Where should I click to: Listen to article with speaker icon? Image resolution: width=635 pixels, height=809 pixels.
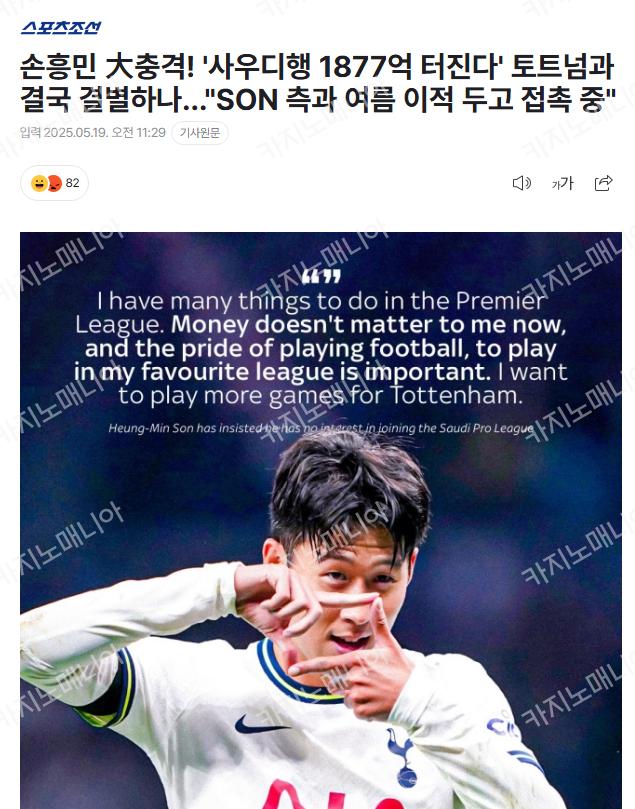[522, 183]
